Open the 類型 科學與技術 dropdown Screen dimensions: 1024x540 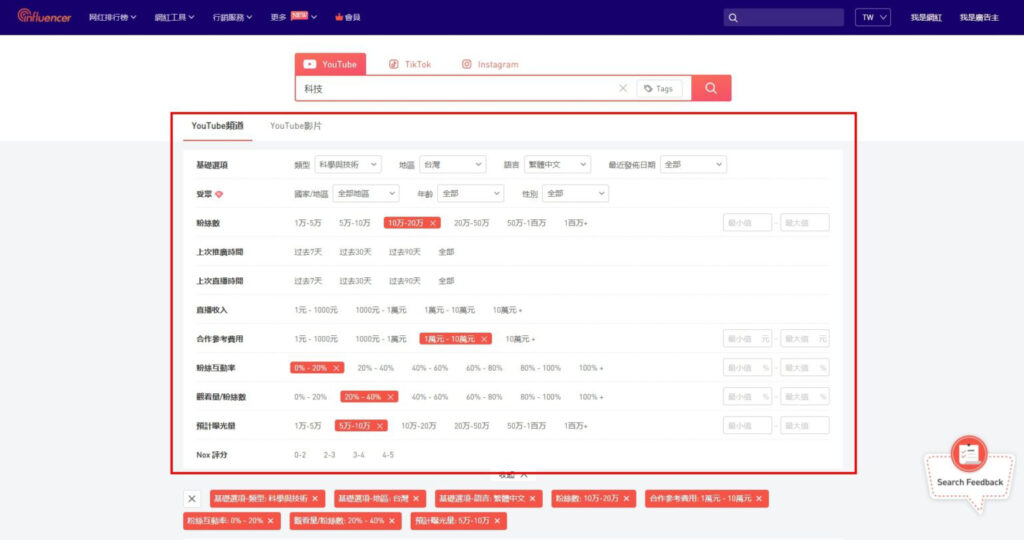pyautogui.click(x=348, y=164)
